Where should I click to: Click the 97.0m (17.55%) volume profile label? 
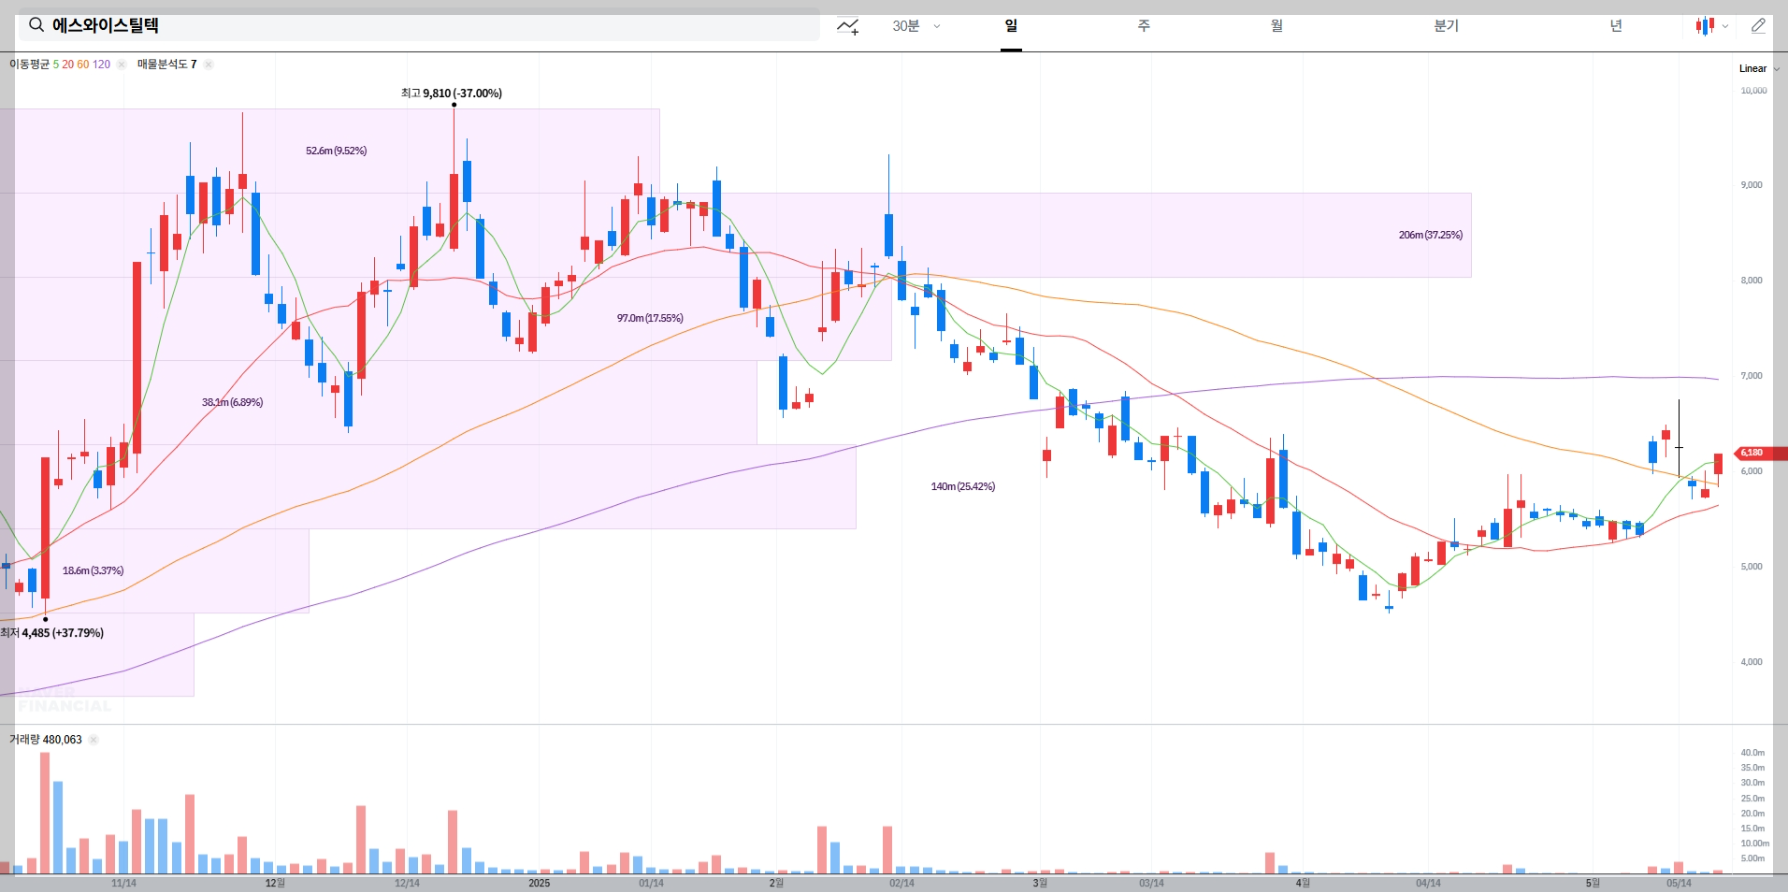click(x=650, y=318)
